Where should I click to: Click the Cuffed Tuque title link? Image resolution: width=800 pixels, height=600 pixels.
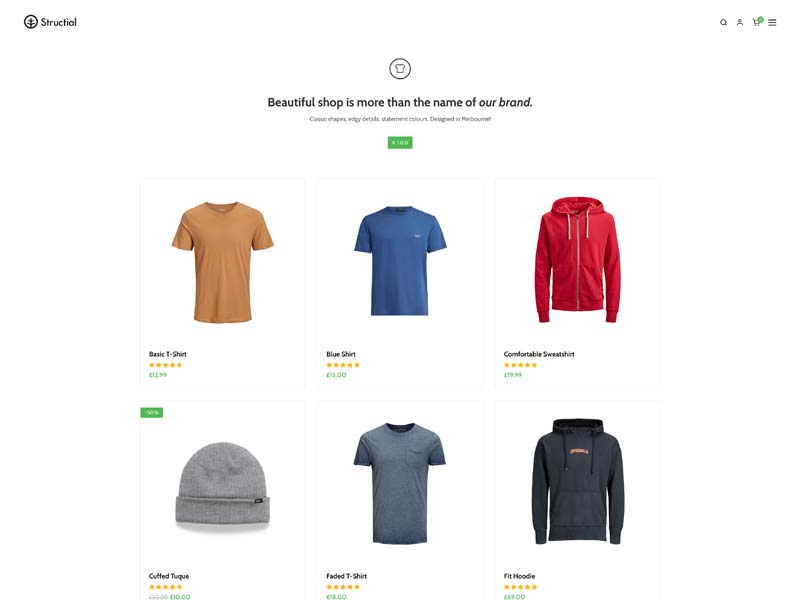click(169, 576)
